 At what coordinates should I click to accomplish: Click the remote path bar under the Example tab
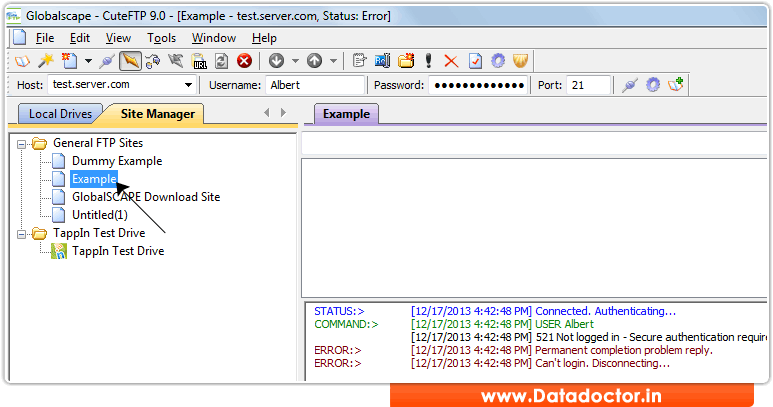[x=534, y=145]
